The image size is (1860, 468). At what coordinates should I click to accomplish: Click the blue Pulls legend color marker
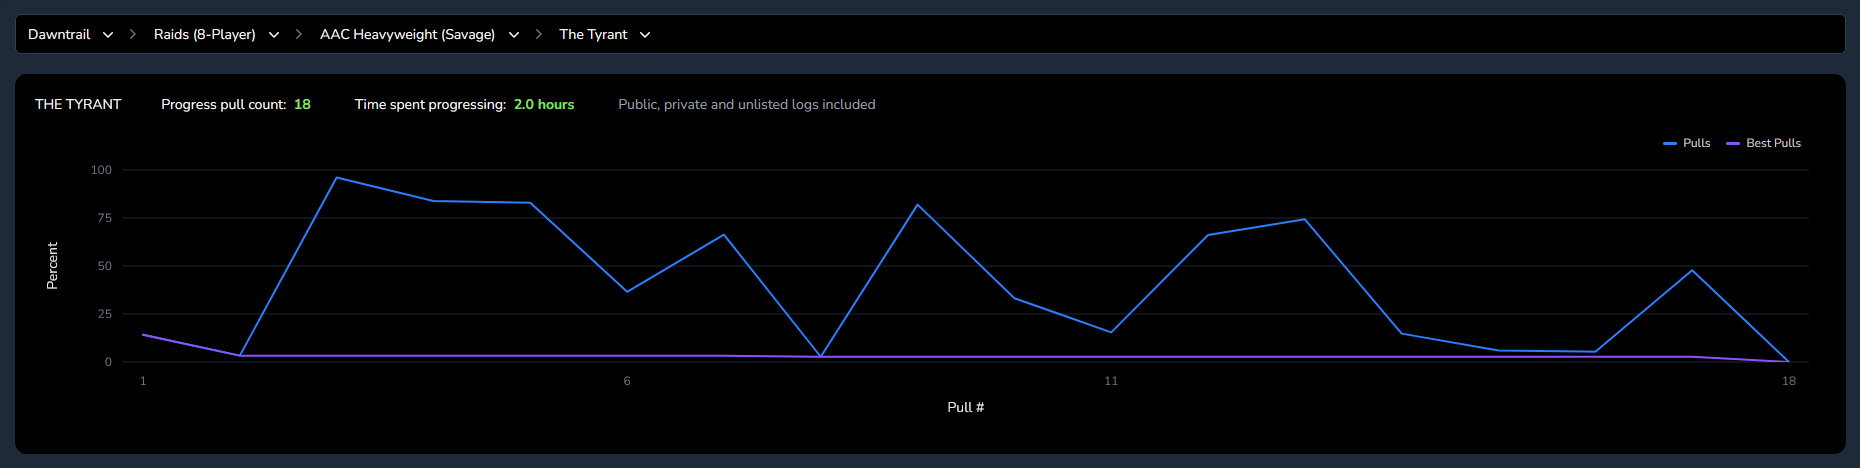pos(1670,144)
